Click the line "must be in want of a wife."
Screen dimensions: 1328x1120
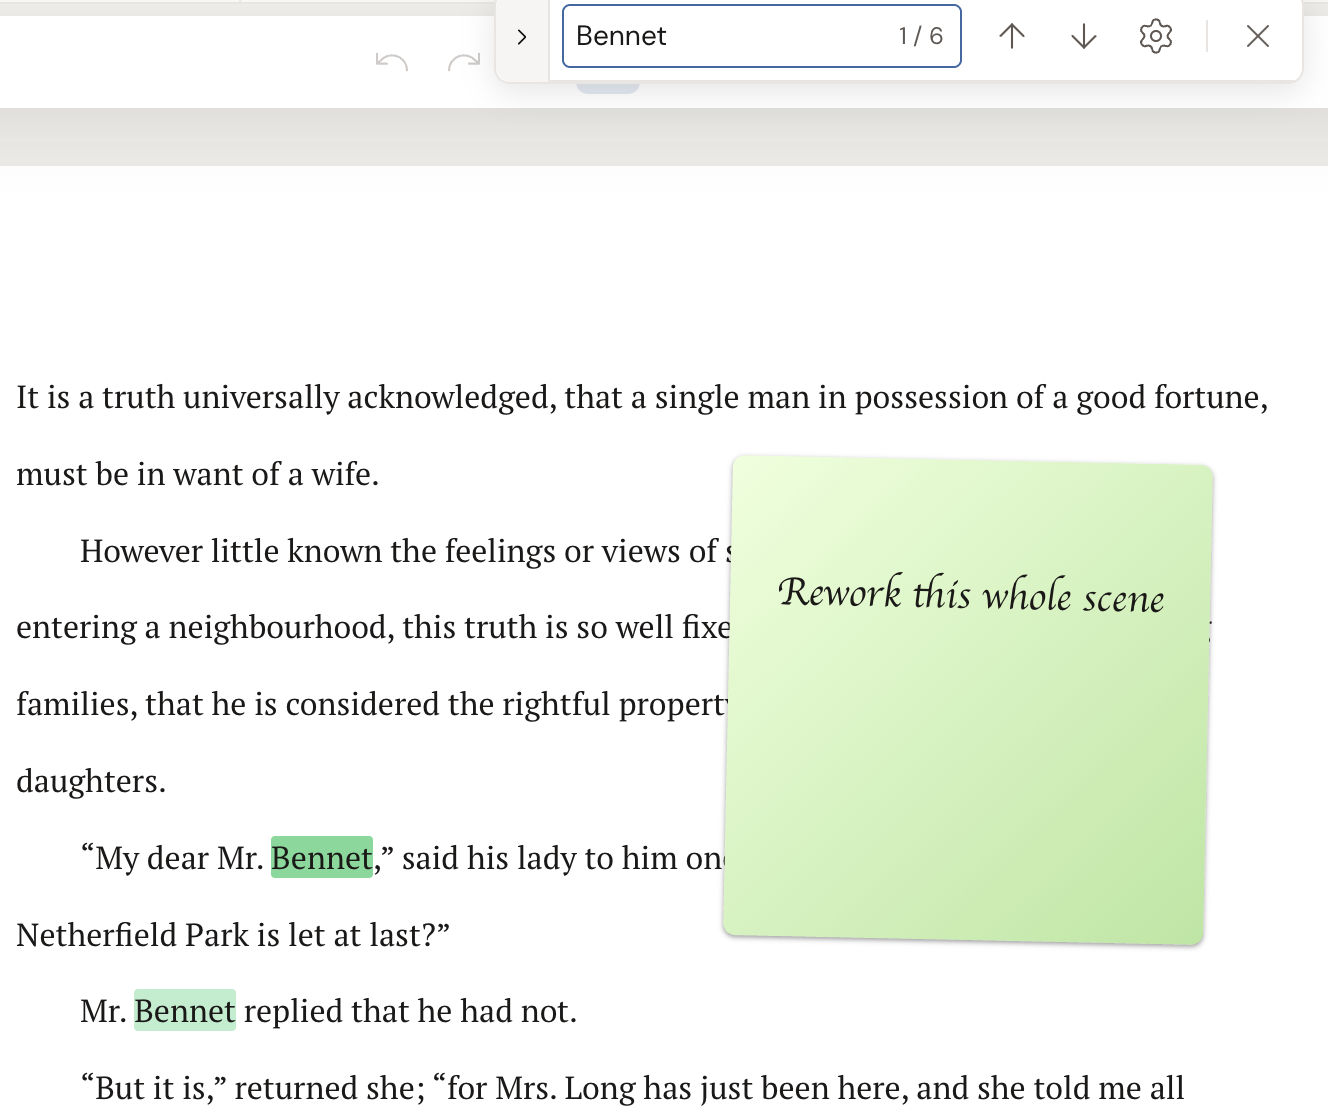point(198,474)
